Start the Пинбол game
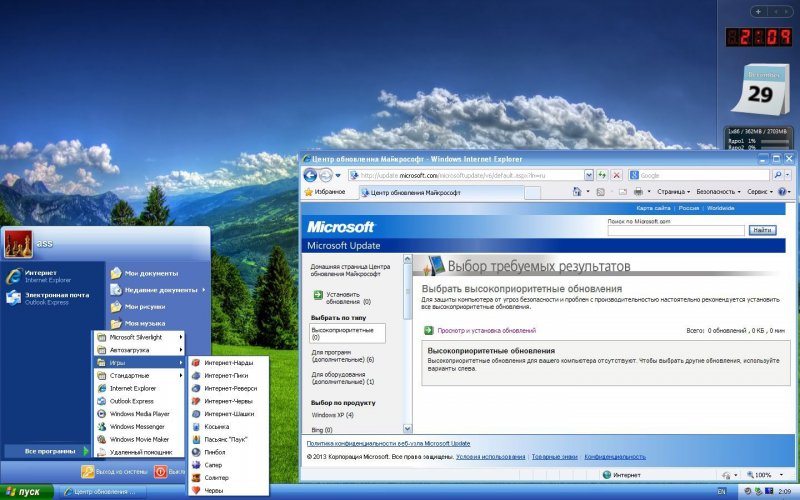The height and width of the screenshot is (500, 800). (x=229, y=452)
